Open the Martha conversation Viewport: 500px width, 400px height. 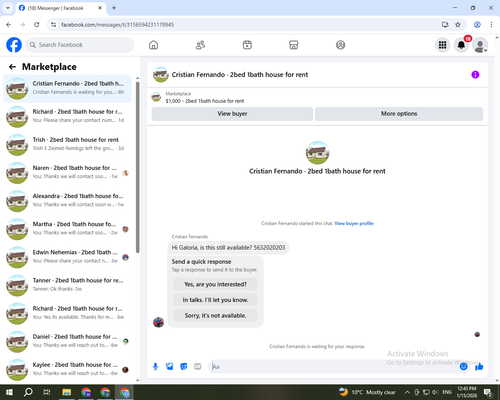[x=67, y=229]
